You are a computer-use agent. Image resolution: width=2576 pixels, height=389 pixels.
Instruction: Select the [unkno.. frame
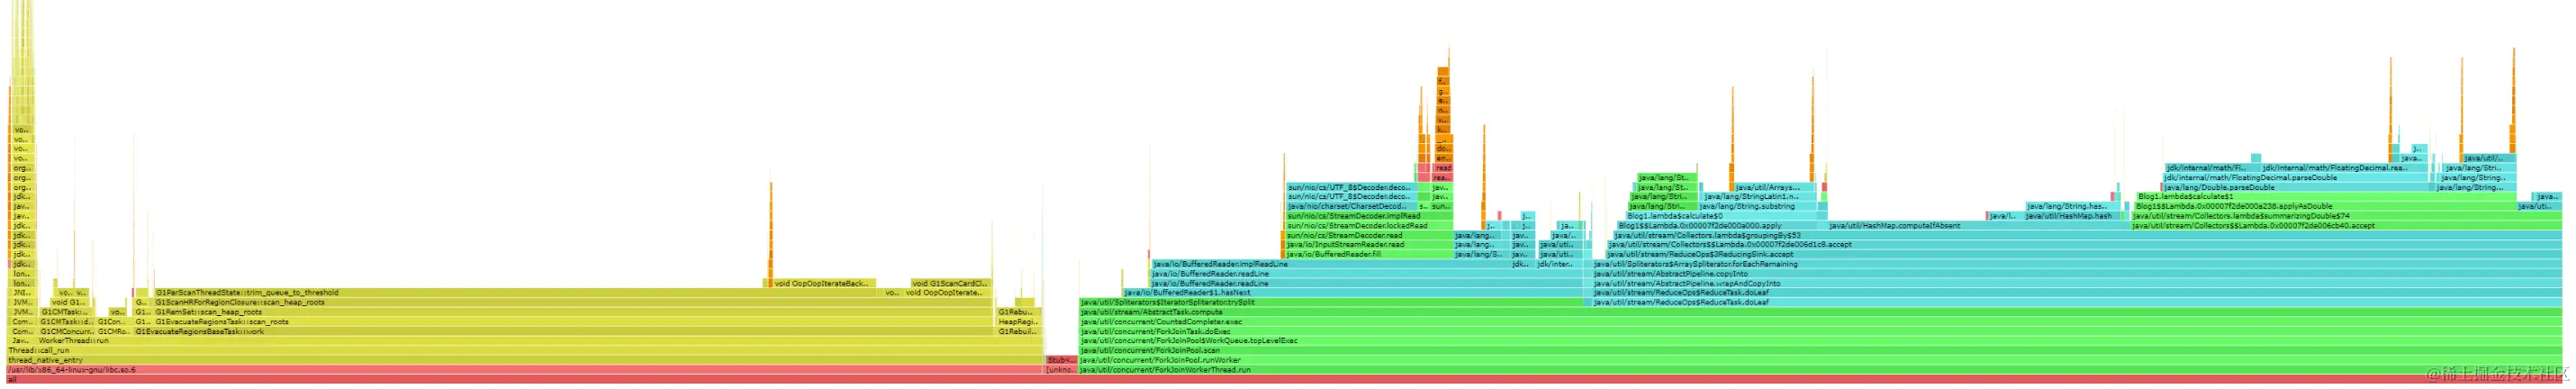[1061, 370]
